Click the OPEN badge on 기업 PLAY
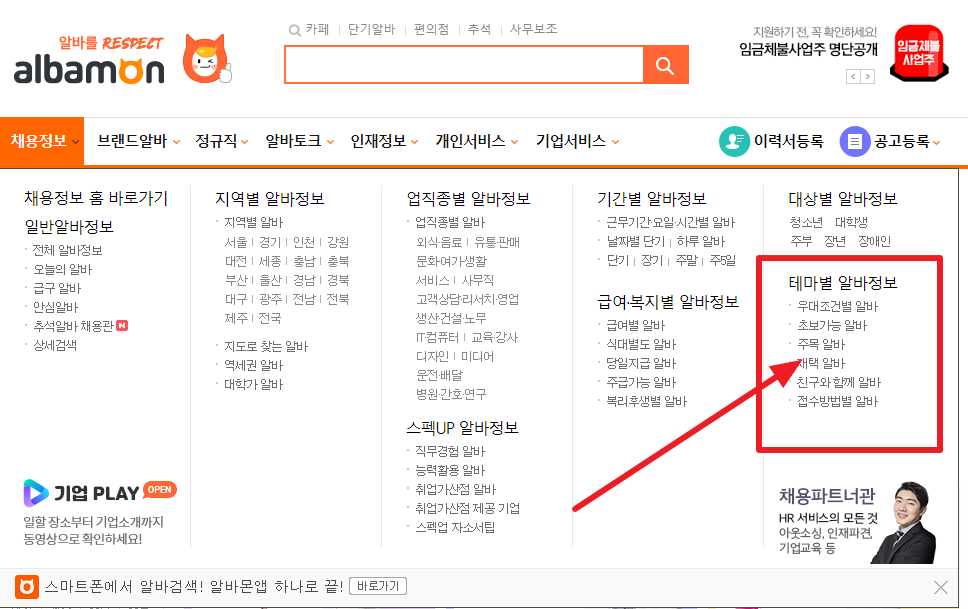The width and height of the screenshot is (968, 609). (x=159, y=490)
